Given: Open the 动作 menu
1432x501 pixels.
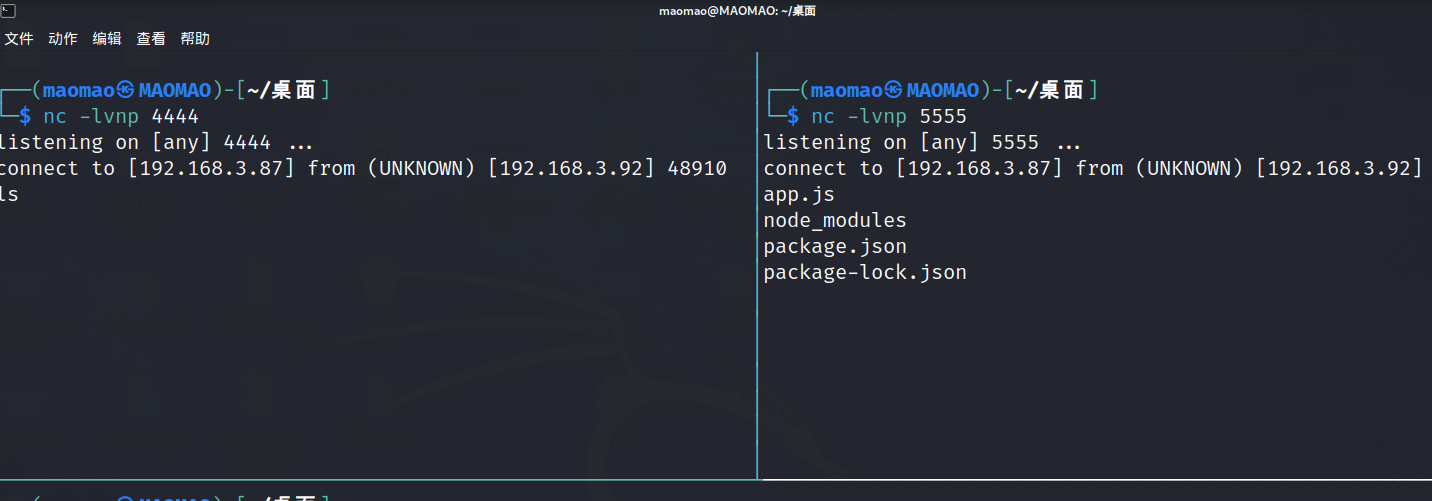Looking at the screenshot, I should pyautogui.click(x=63, y=39).
